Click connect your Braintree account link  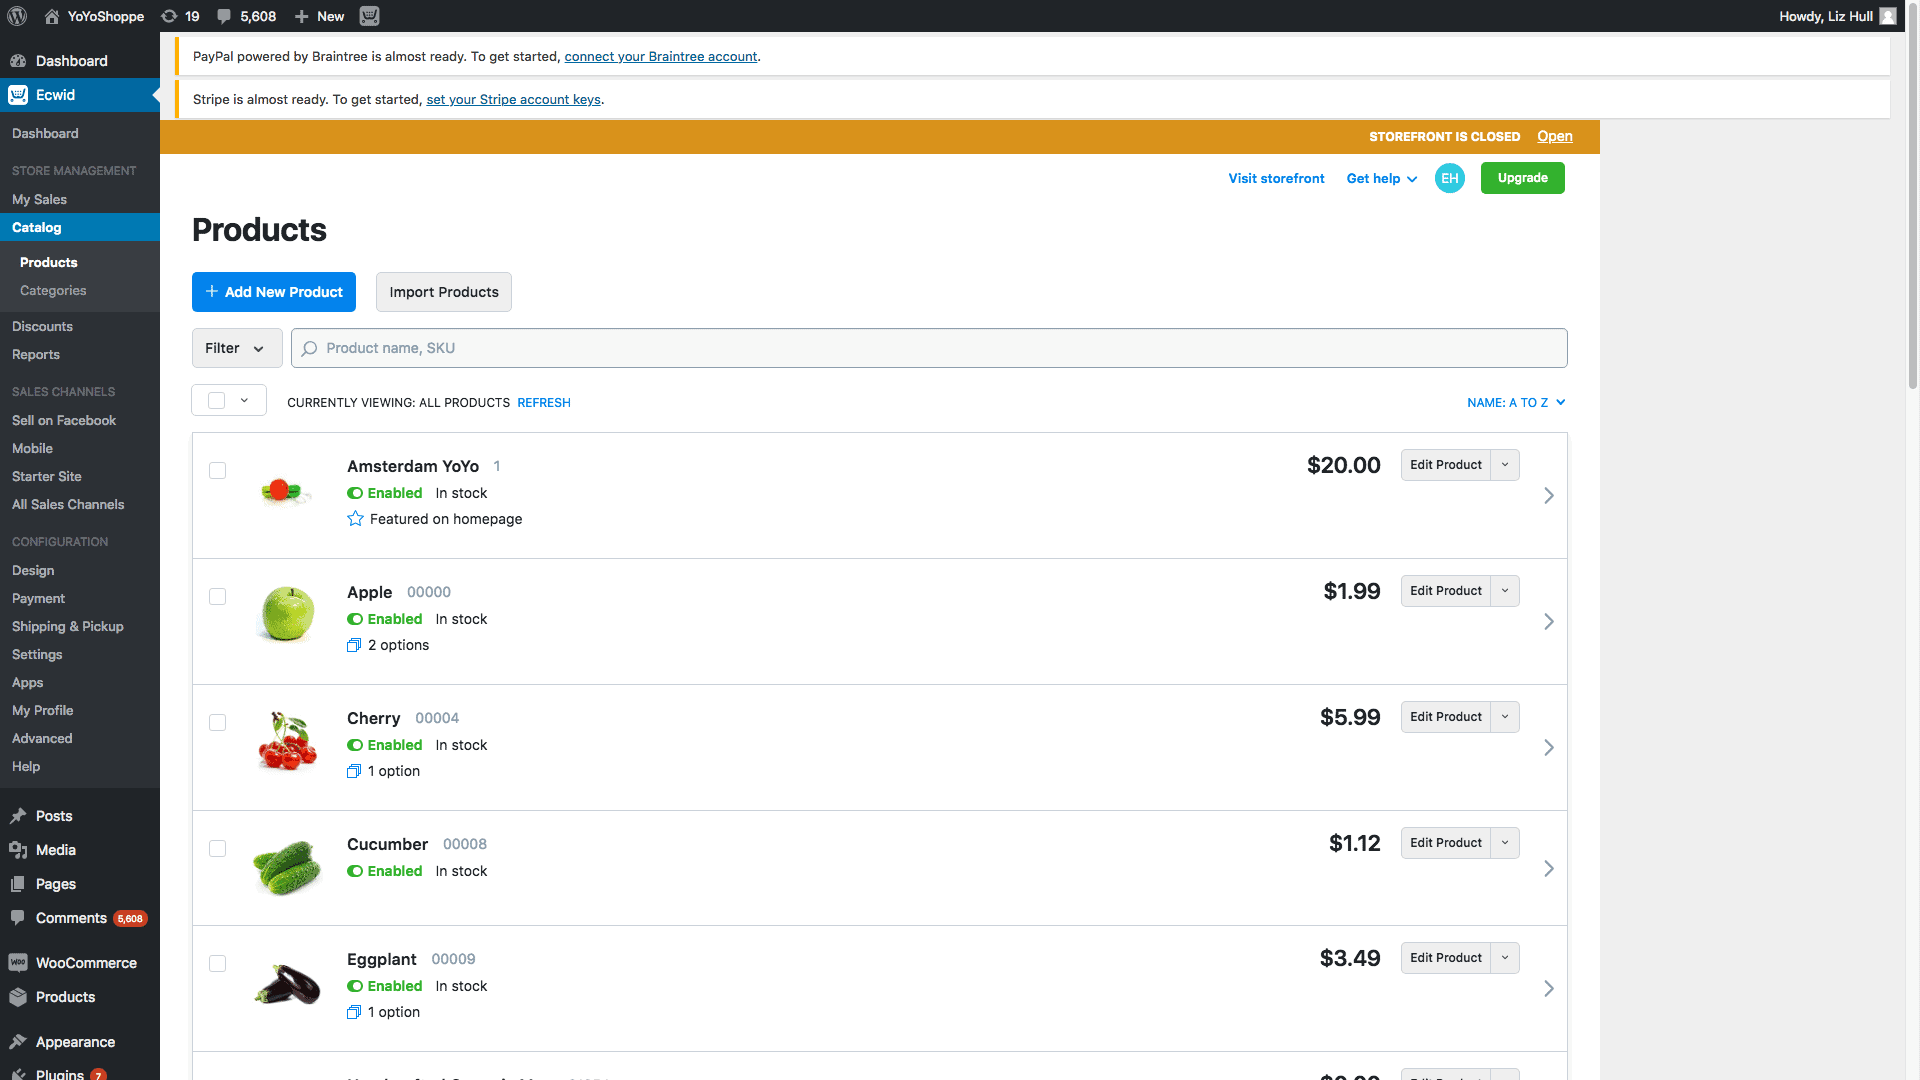point(660,56)
